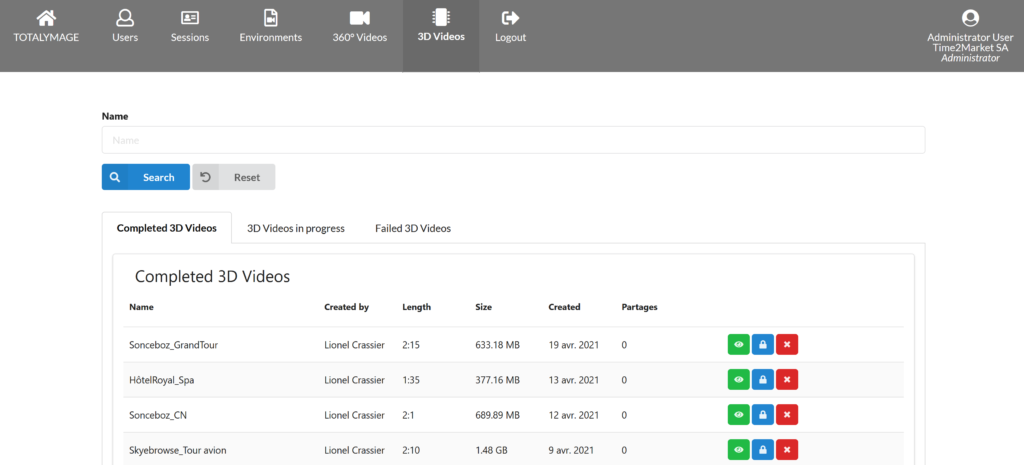Click the 377.16 MB size cell
Image resolution: width=1024 pixels, height=465 pixels.
pos(498,380)
